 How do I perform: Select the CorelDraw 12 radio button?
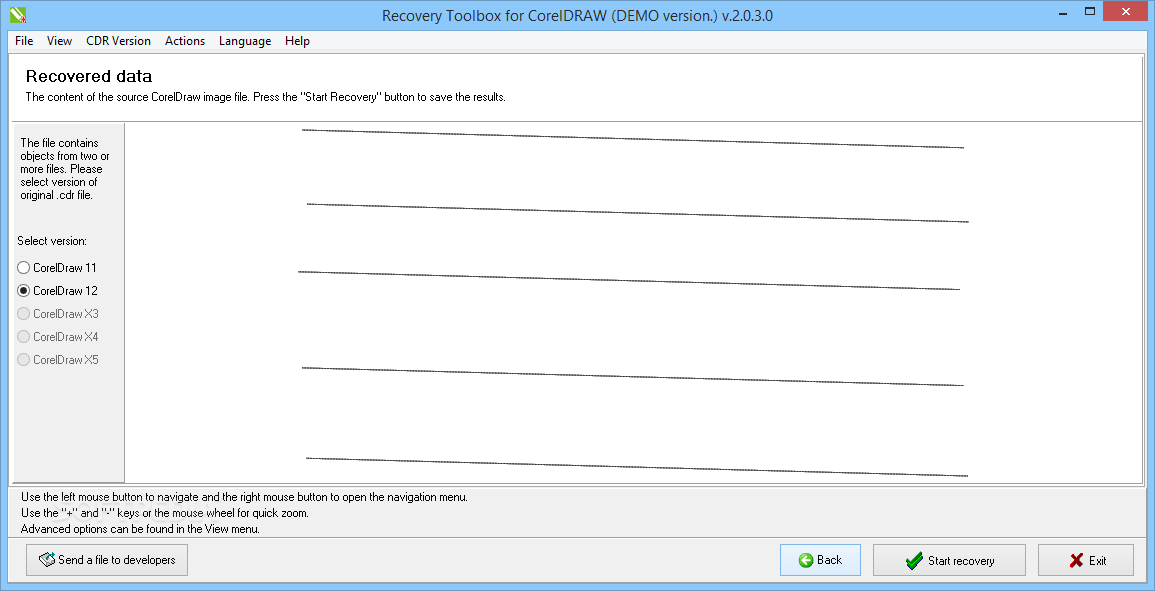point(57,291)
